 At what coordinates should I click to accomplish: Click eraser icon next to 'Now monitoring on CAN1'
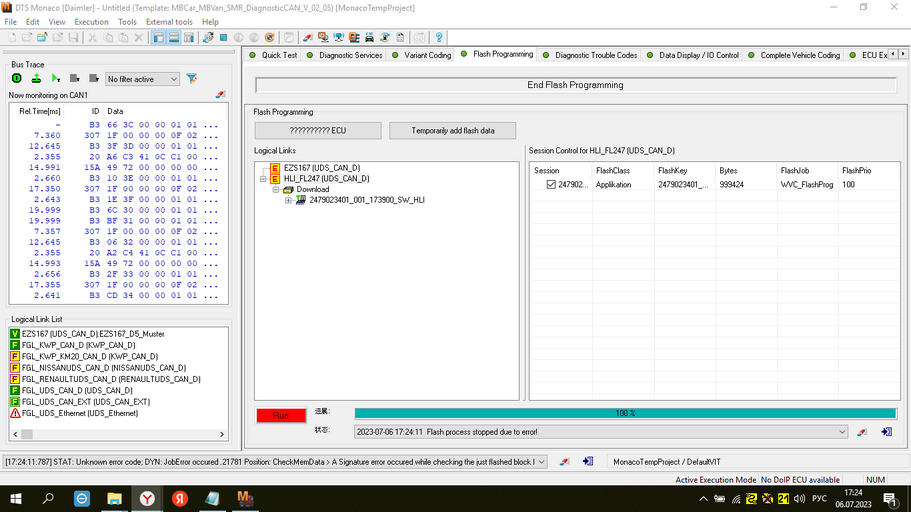click(220, 95)
